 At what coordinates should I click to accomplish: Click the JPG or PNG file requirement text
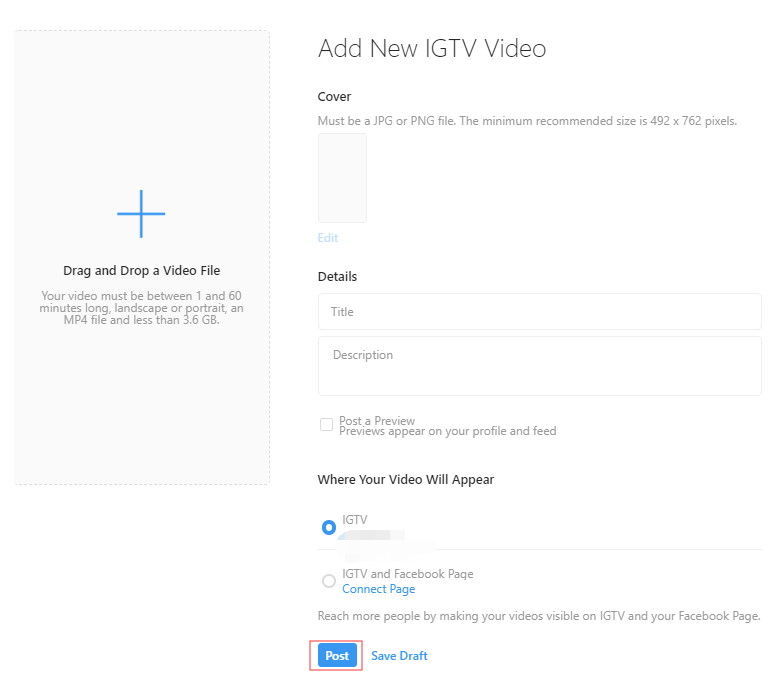(527, 121)
